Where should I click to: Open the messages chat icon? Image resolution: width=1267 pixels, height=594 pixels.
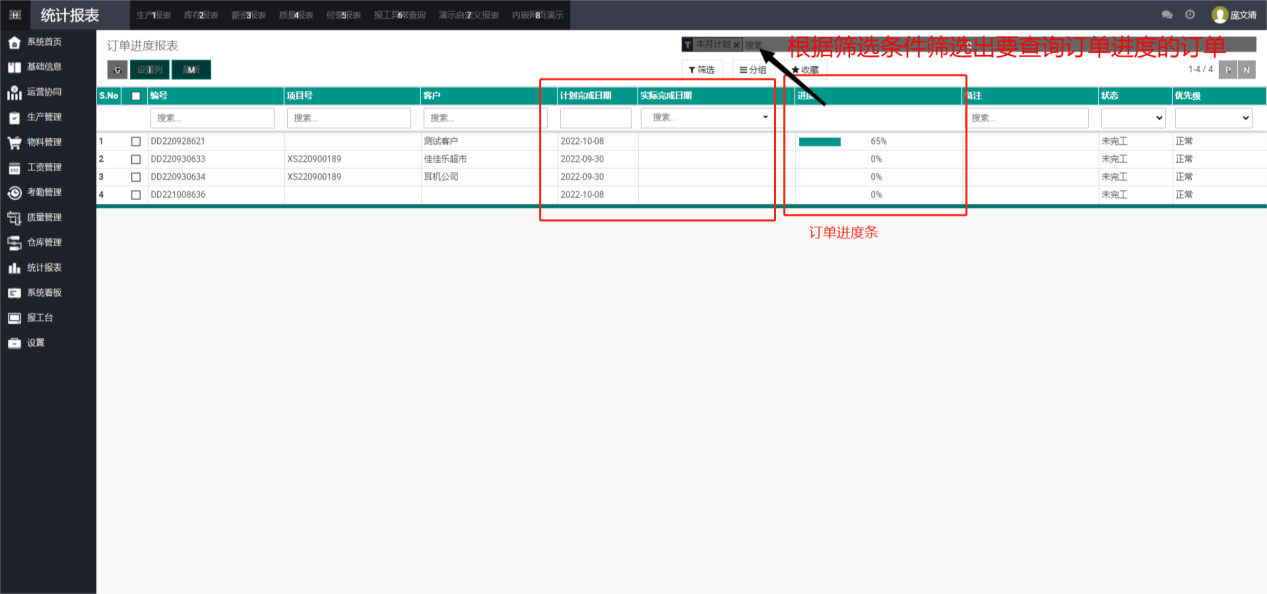click(1167, 15)
